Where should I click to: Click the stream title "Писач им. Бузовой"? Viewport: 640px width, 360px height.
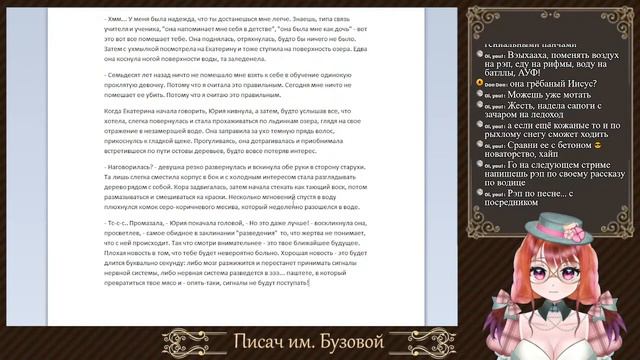[x=309, y=342]
